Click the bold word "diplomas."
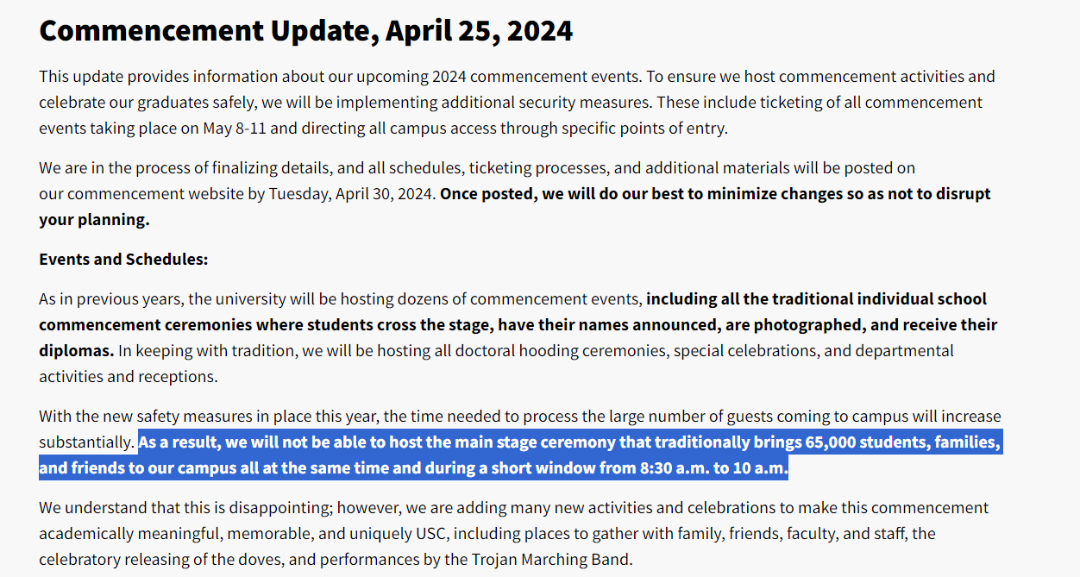Viewport: 1080px width, 577px height. pyautogui.click(x=76, y=350)
